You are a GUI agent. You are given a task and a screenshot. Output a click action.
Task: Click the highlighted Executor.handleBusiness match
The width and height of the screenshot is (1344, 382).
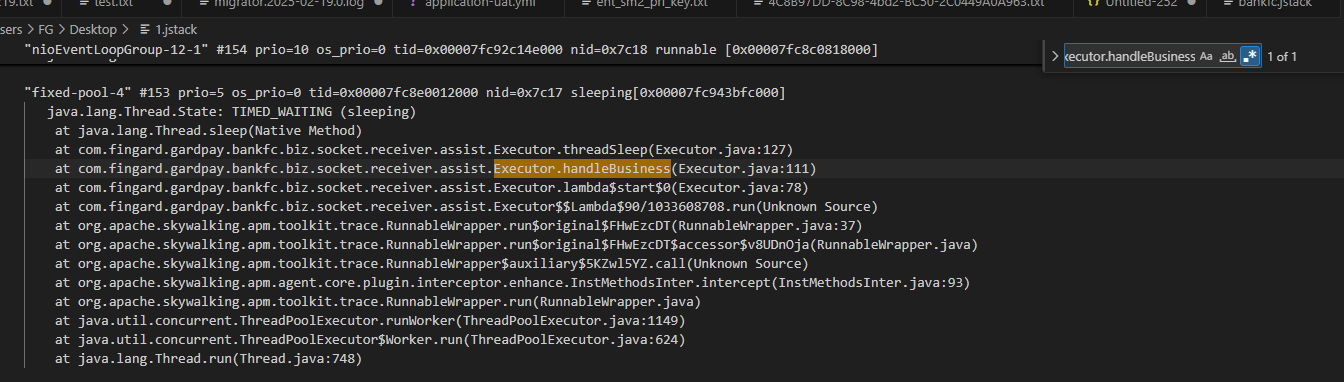pos(582,168)
